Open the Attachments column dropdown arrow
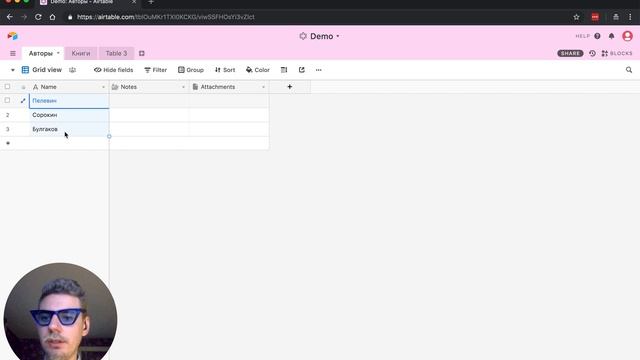 pos(263,87)
